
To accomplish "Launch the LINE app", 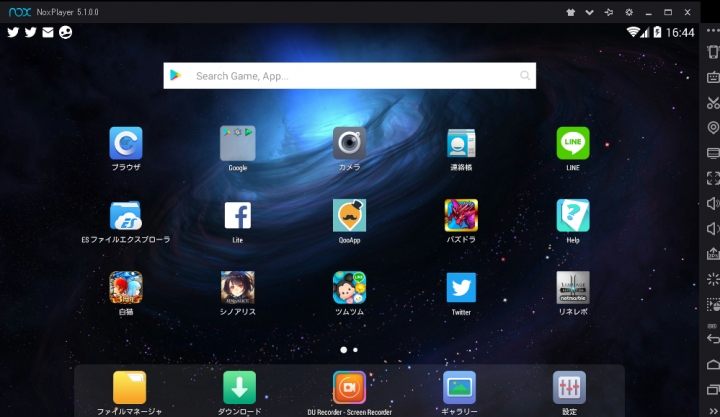I will tap(573, 143).
